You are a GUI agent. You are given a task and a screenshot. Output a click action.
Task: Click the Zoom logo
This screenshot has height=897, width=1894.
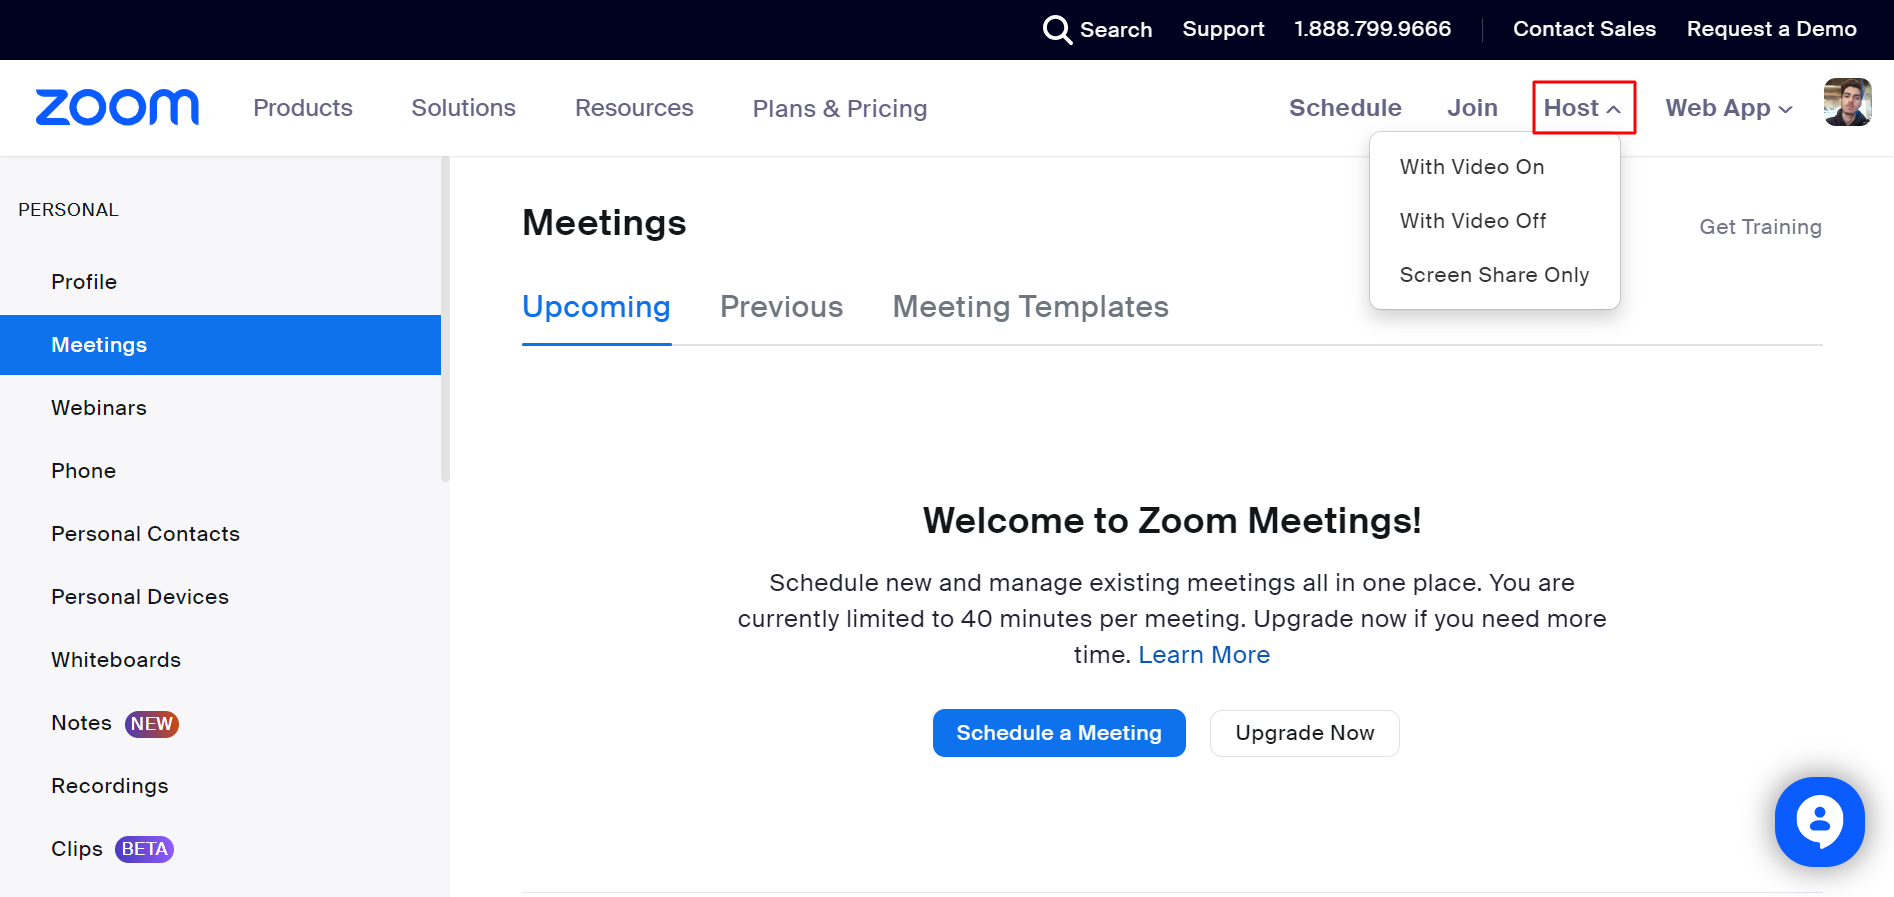pos(116,107)
